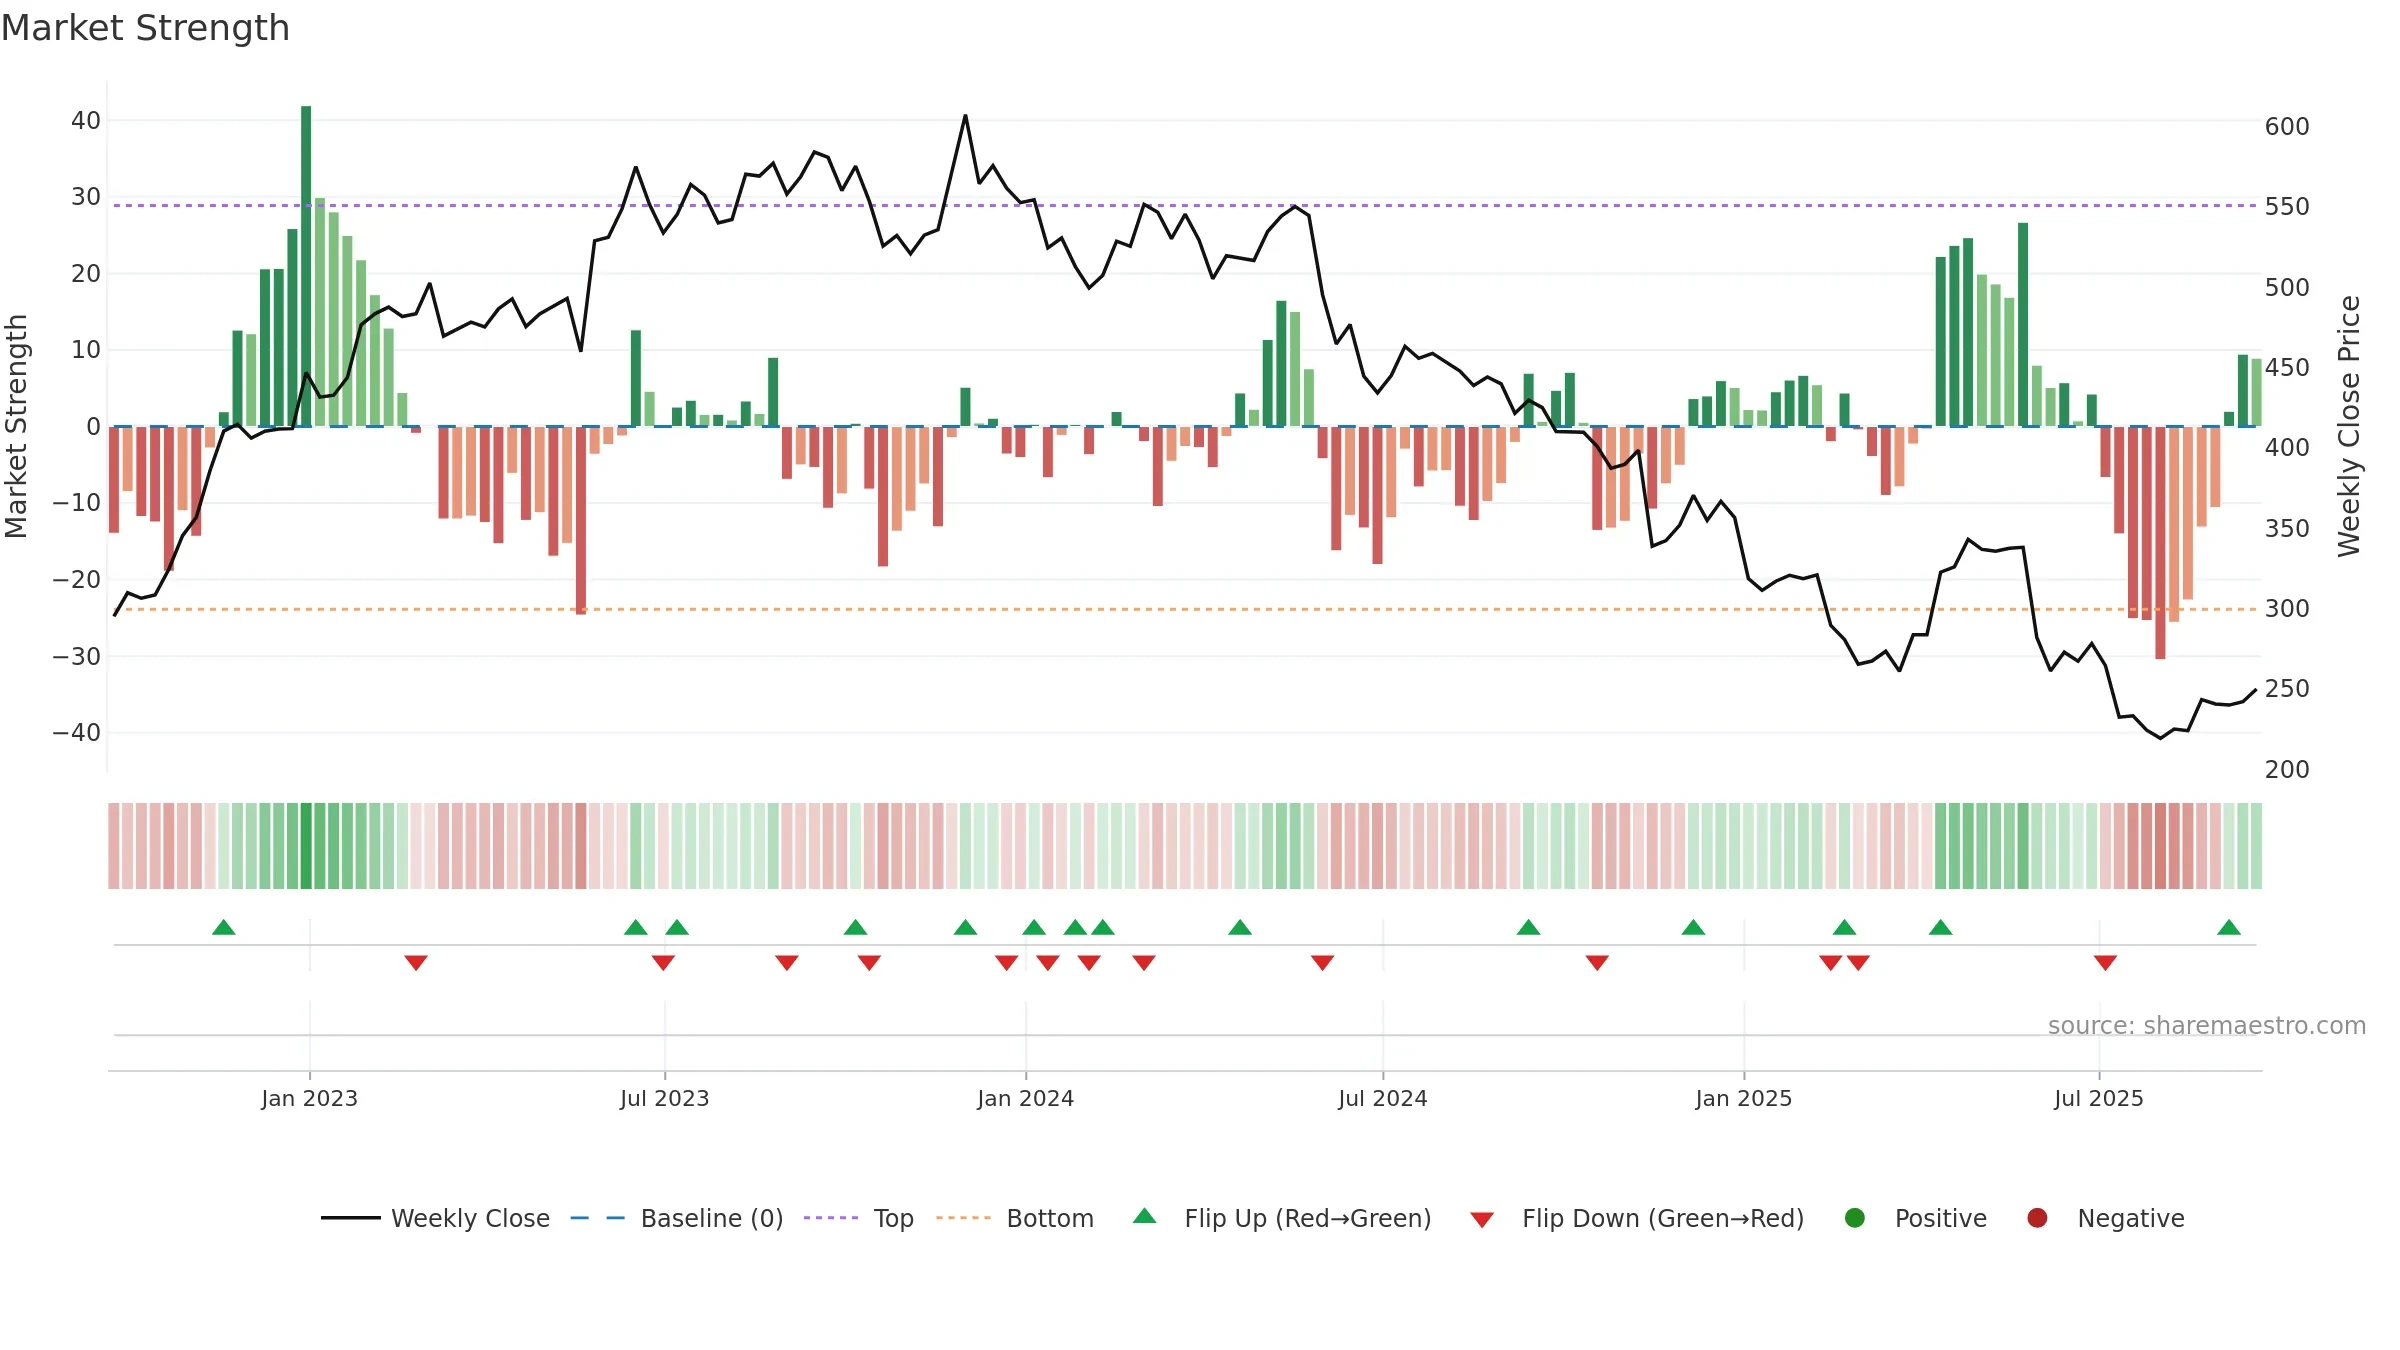The image size is (2400, 1350).
Task: Click the Jul 2023 axis label
Action: point(664,1098)
